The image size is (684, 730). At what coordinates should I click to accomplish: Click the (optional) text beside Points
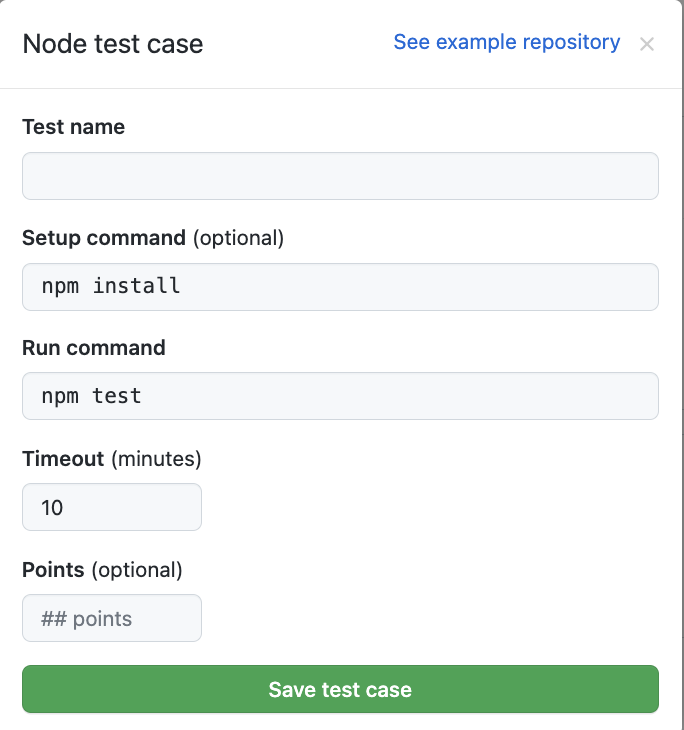(x=137, y=570)
